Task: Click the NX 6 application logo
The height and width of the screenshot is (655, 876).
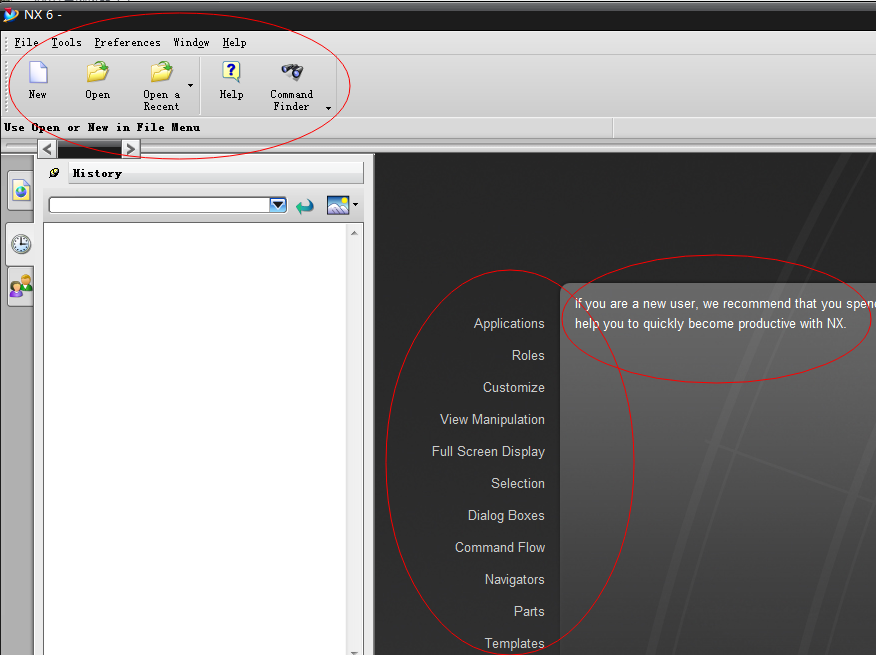Action: click(11, 15)
